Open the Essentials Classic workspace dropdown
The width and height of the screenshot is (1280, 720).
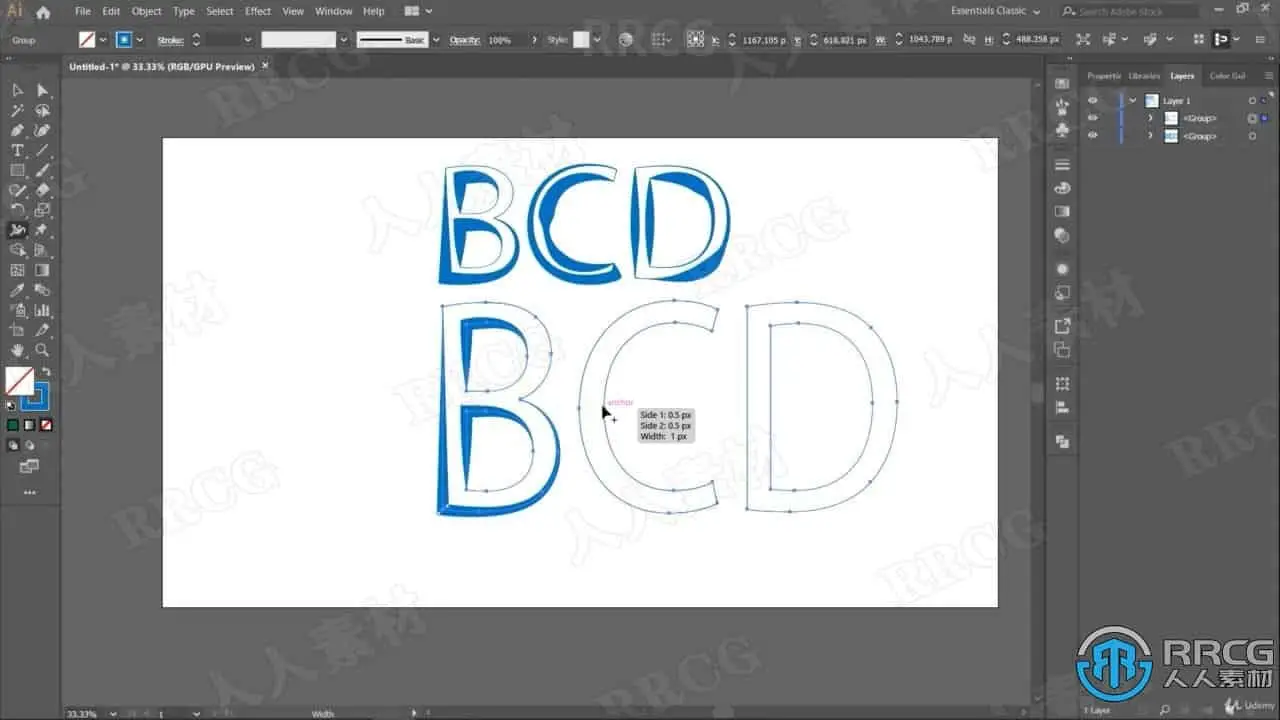(995, 11)
